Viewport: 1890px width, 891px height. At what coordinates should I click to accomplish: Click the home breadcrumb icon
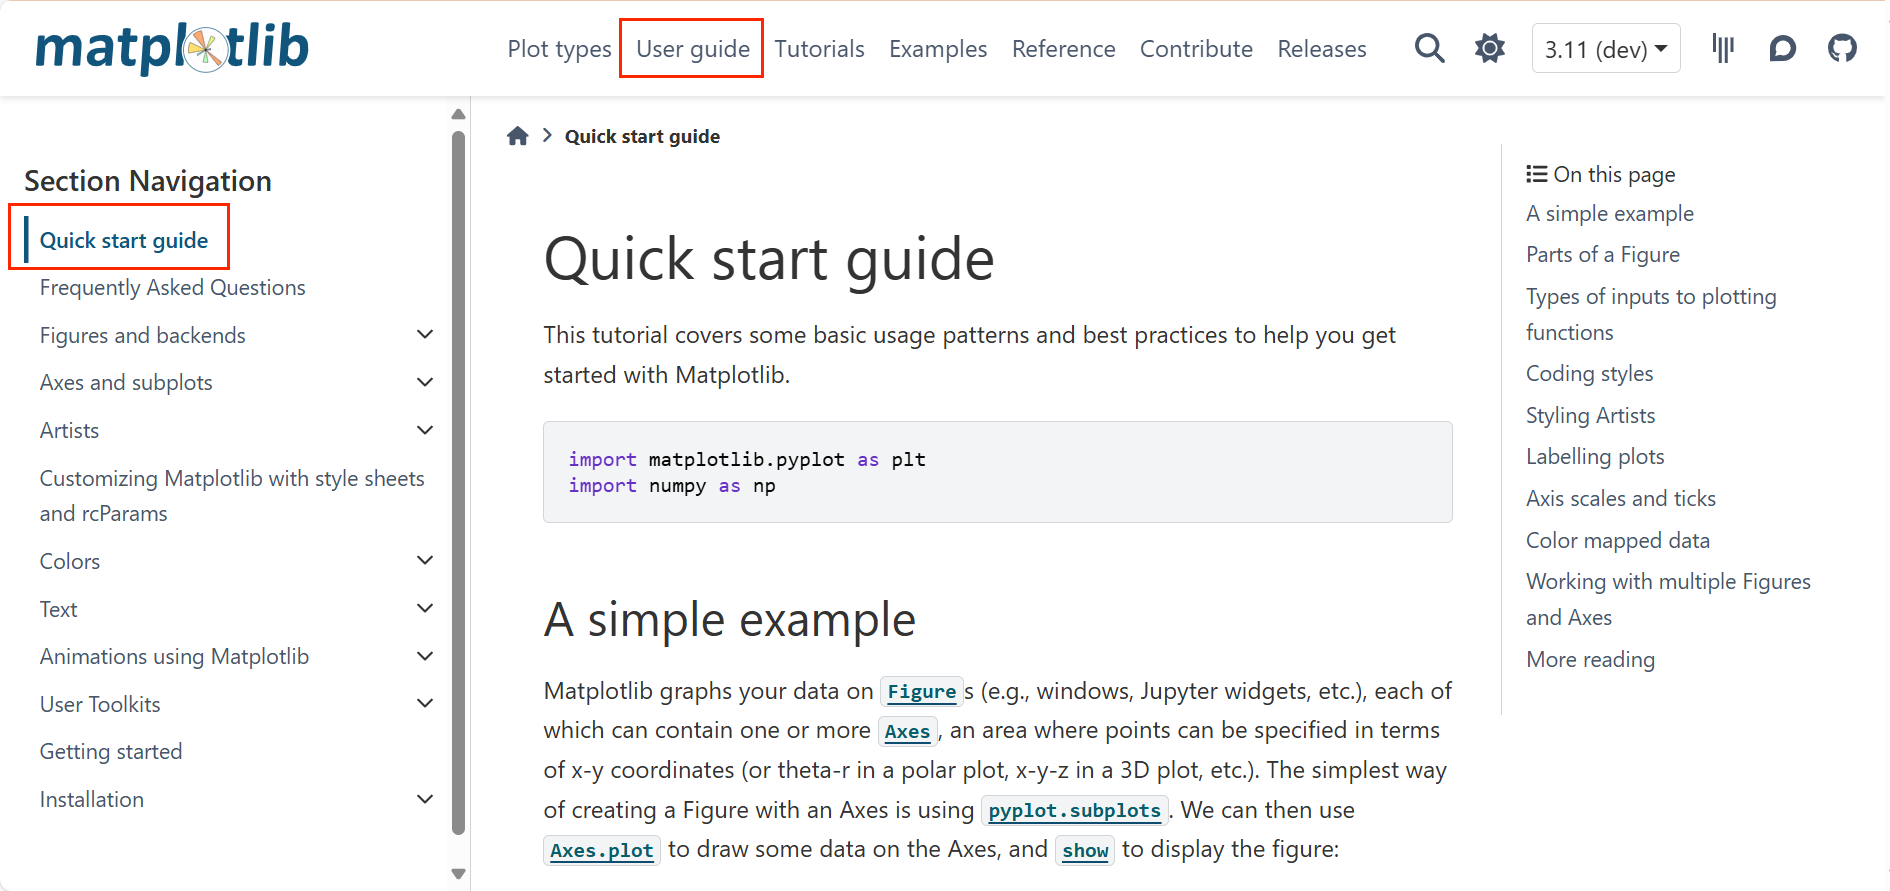517,136
